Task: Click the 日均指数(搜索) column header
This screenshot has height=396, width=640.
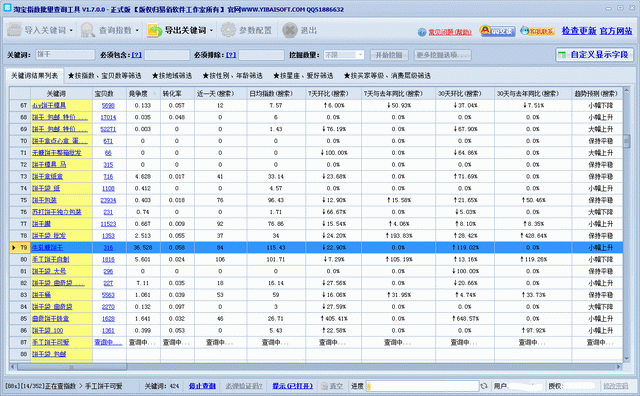Action: [276, 93]
